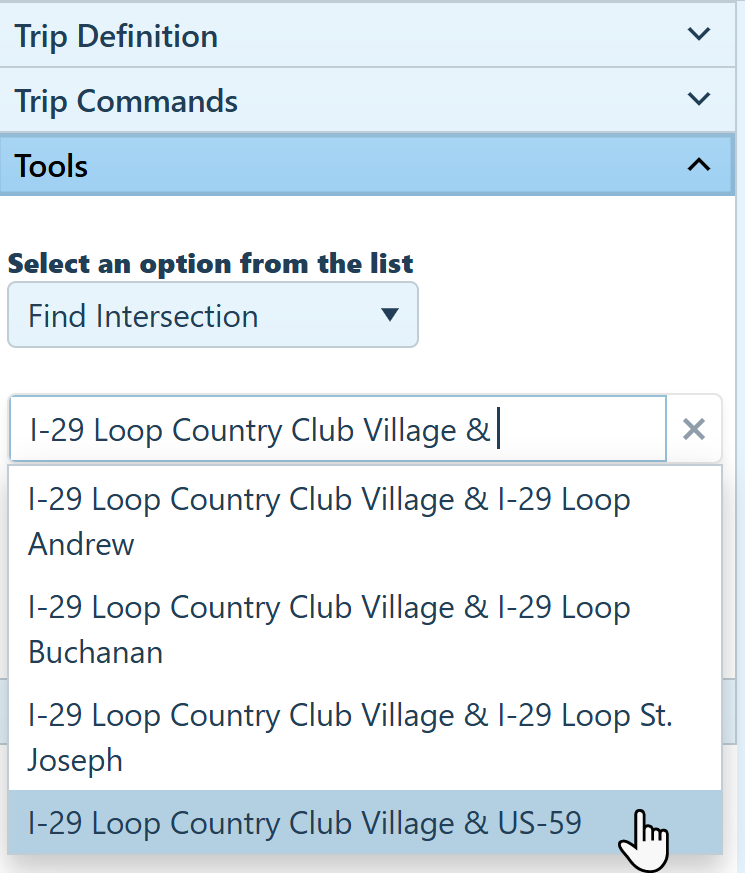
Task: Expand the Trip Commands chevron
Action: click(699, 99)
